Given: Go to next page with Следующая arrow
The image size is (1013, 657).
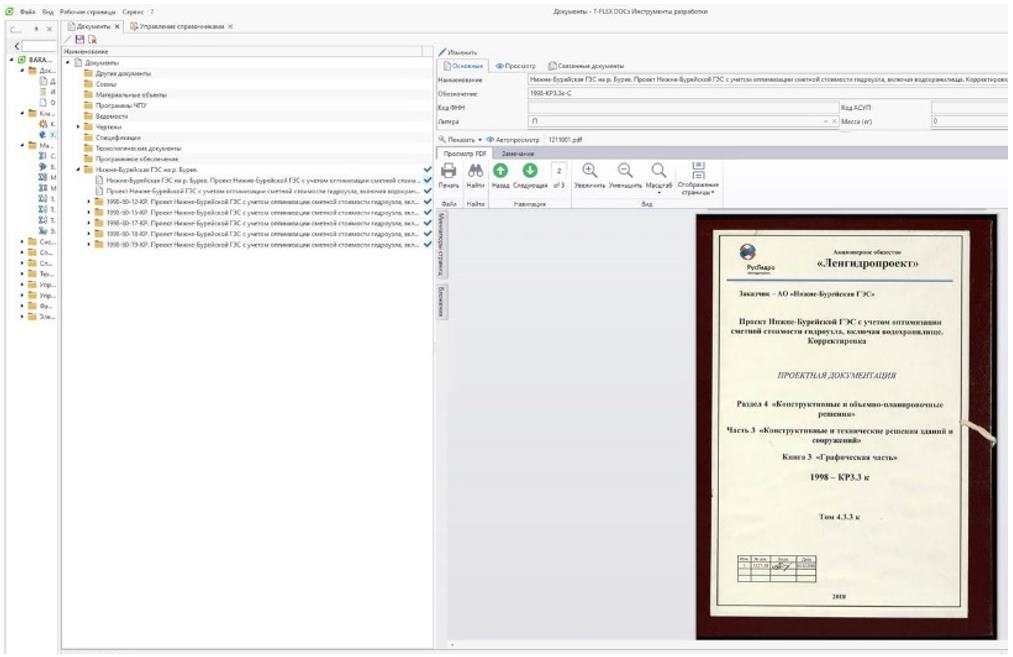Looking at the screenshot, I should pyautogui.click(x=531, y=172).
